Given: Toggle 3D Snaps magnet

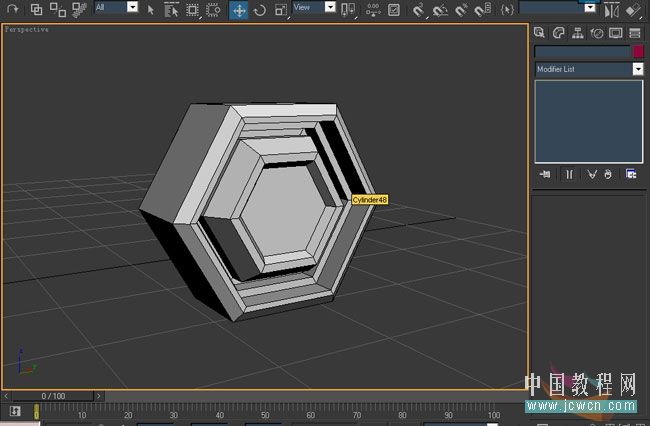Looking at the screenshot, I should click(419, 10).
